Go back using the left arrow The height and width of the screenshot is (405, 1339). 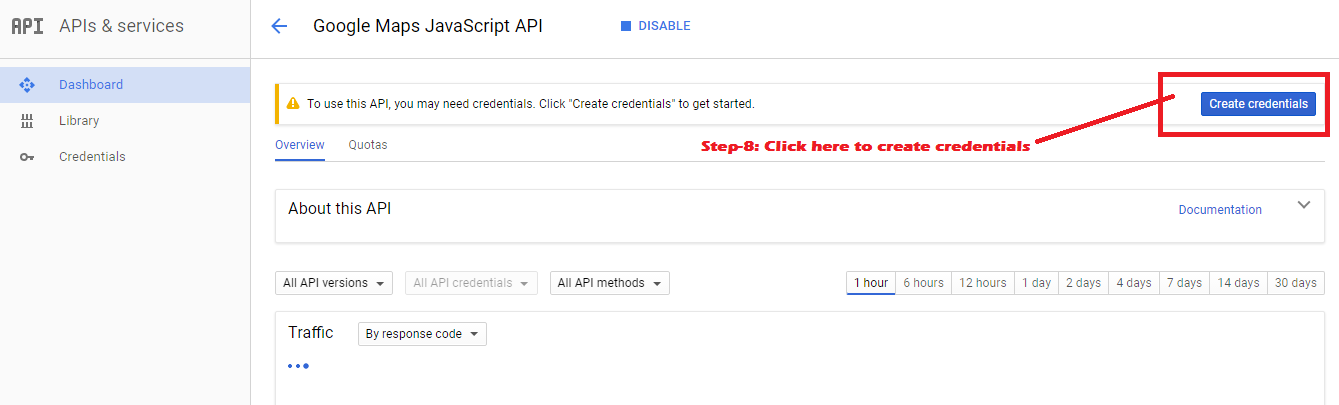(279, 27)
